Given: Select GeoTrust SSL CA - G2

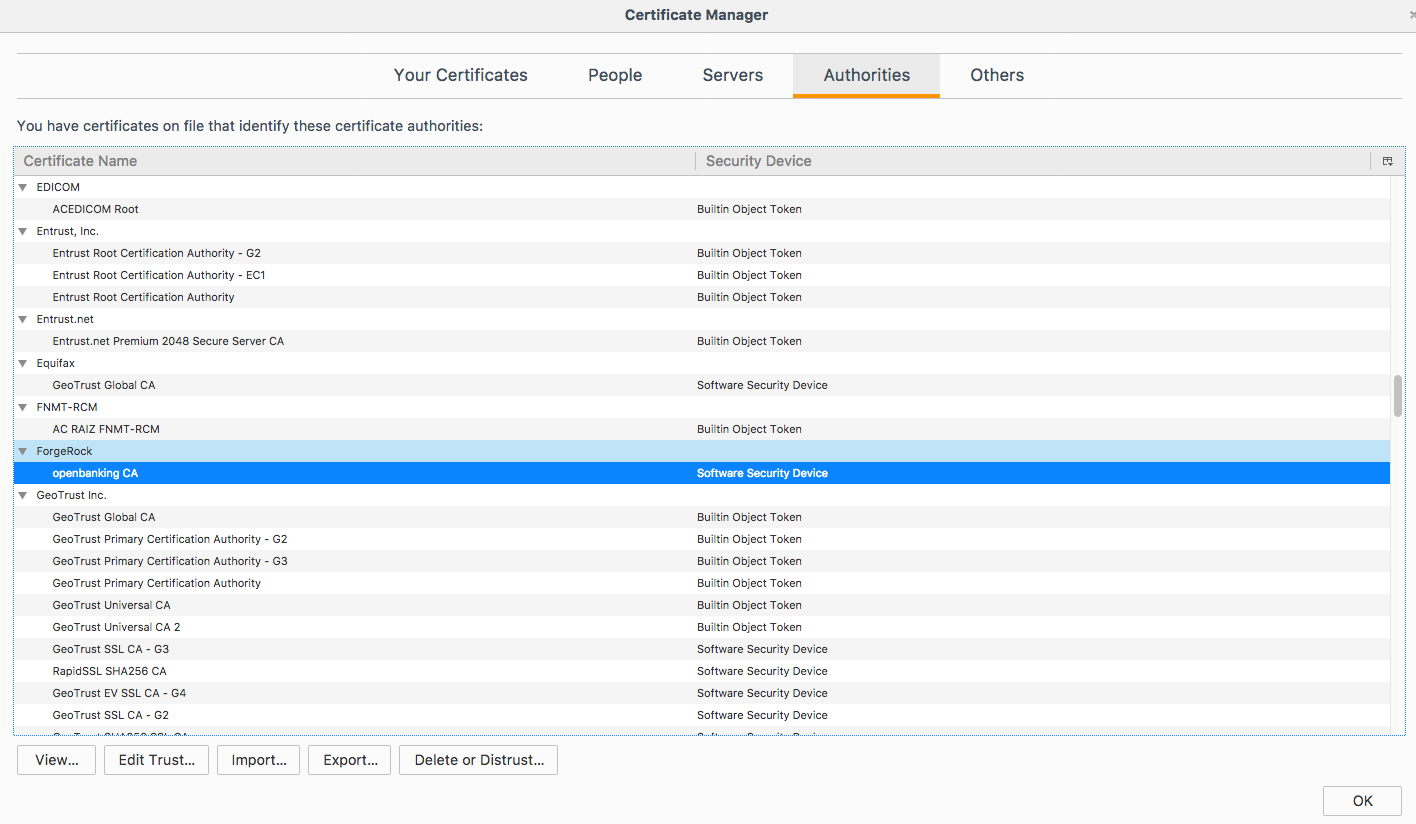Looking at the screenshot, I should [x=702, y=715].
